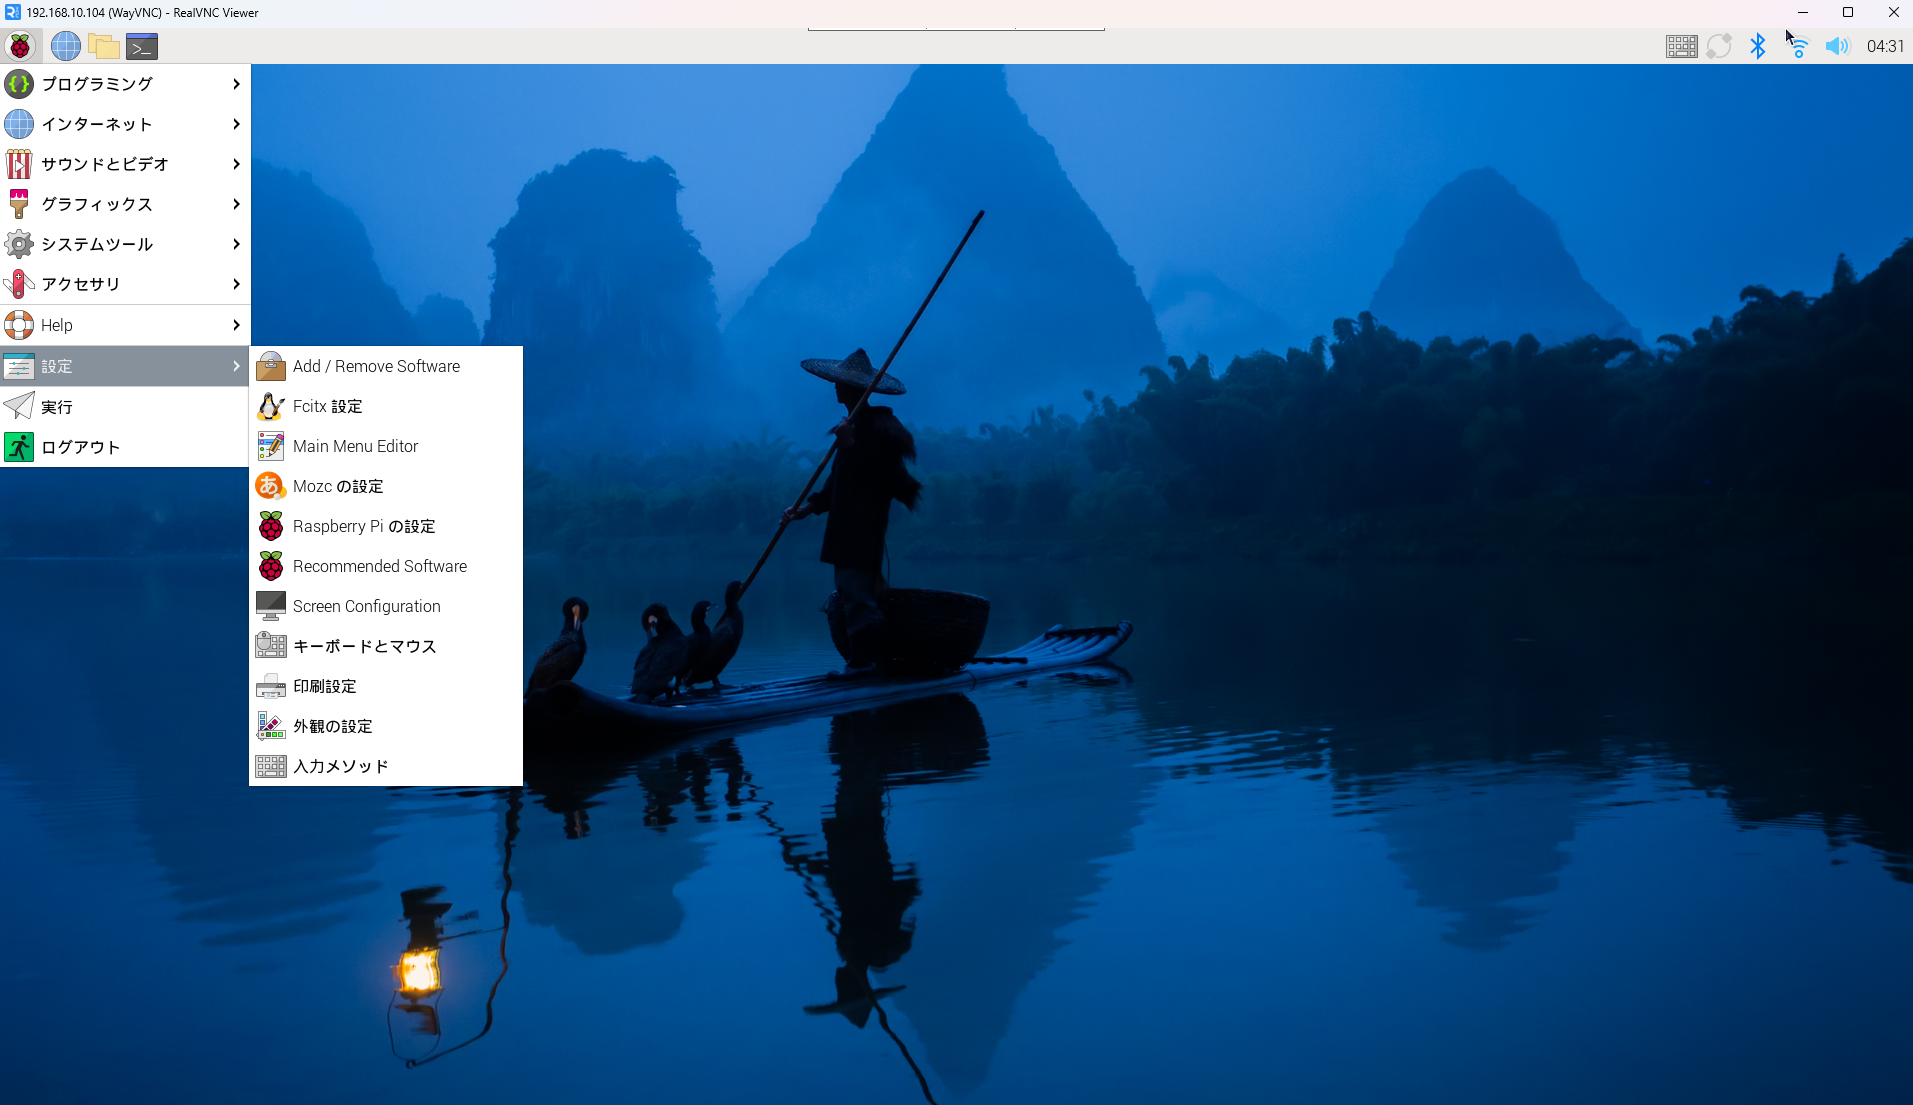Open the file manager folder icon in taskbar
Image resolution: width=1913 pixels, height=1105 pixels.
(x=104, y=46)
